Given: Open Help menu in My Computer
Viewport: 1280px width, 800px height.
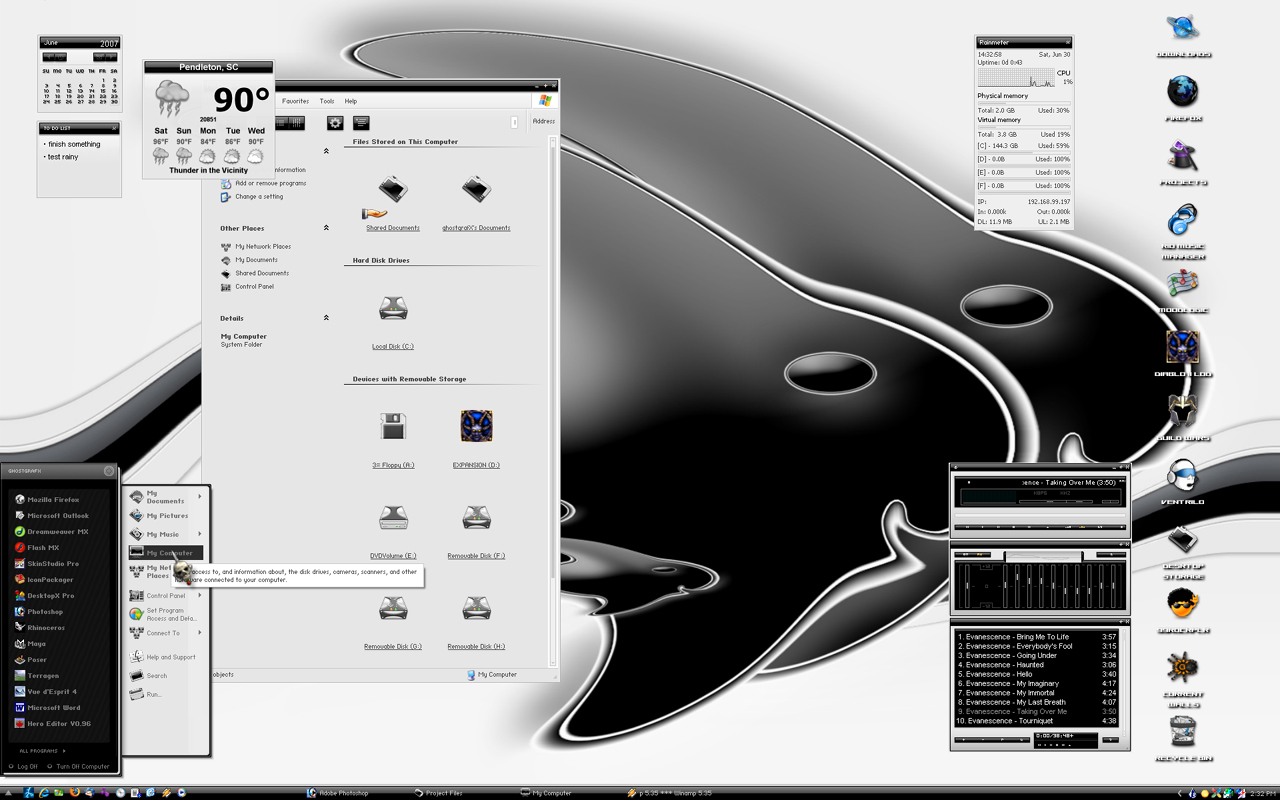Looking at the screenshot, I should [351, 101].
